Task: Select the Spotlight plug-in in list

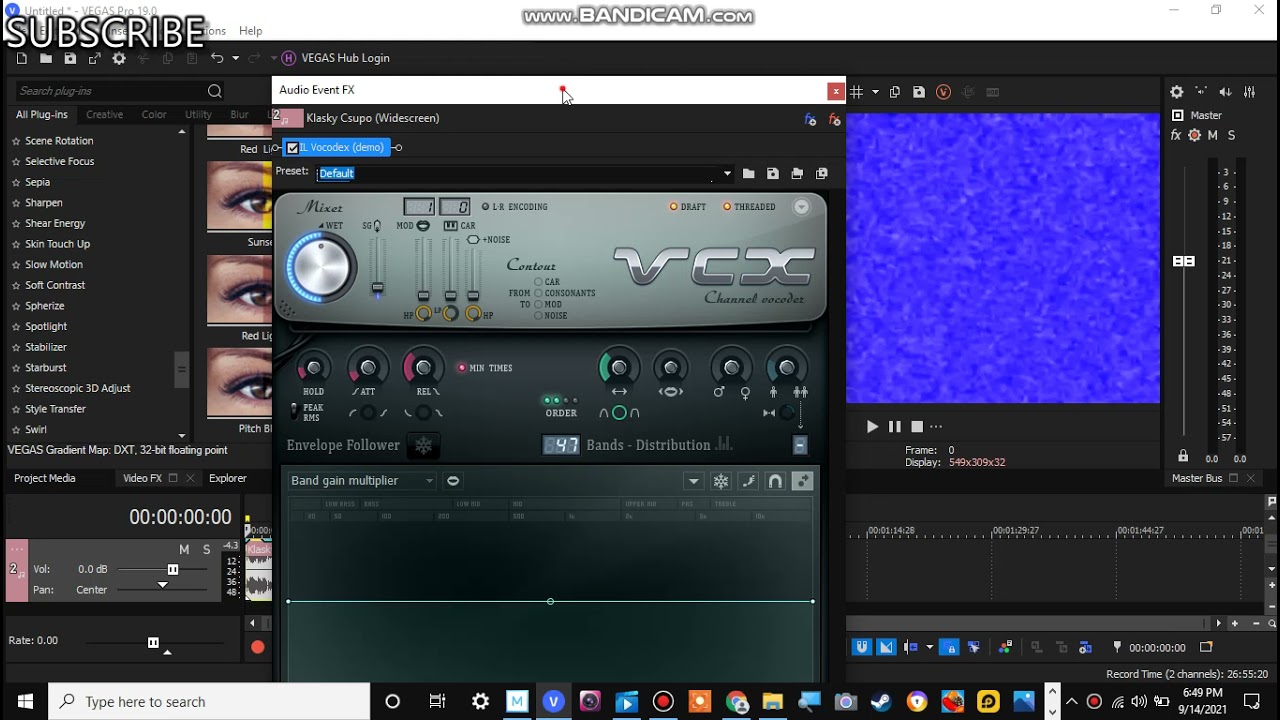Action: pos(46,326)
